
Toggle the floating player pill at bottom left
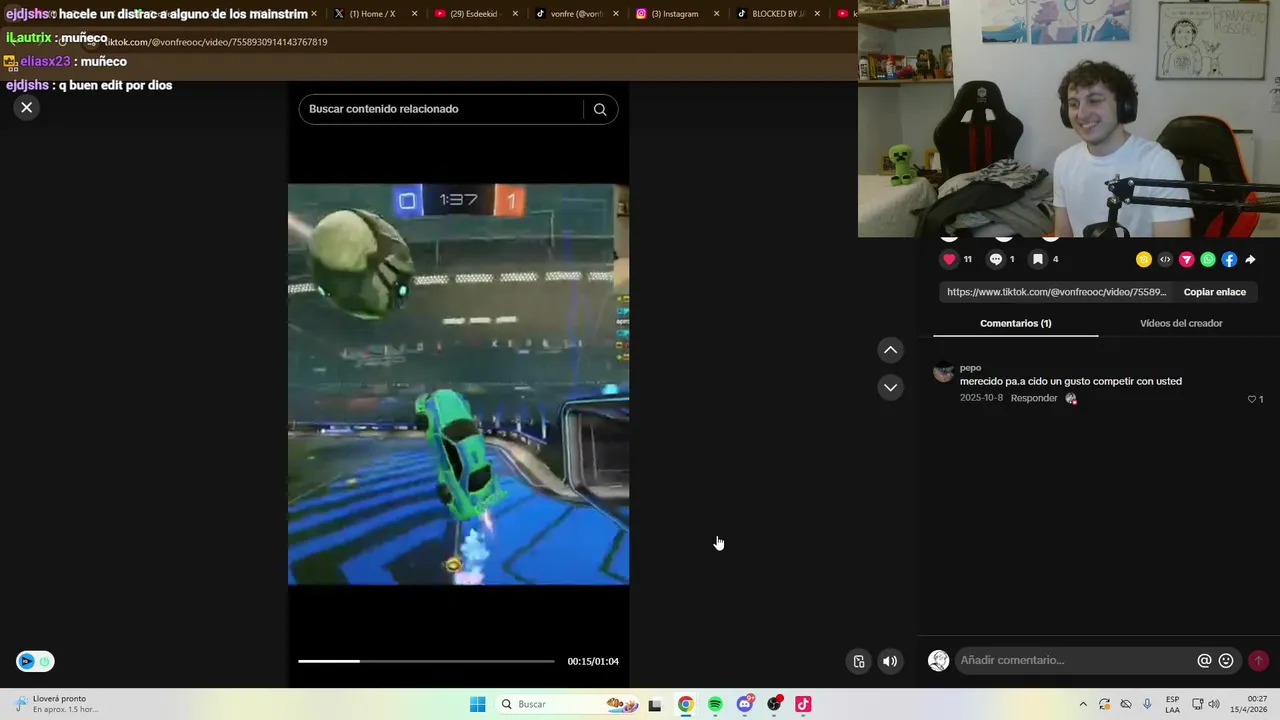point(35,661)
